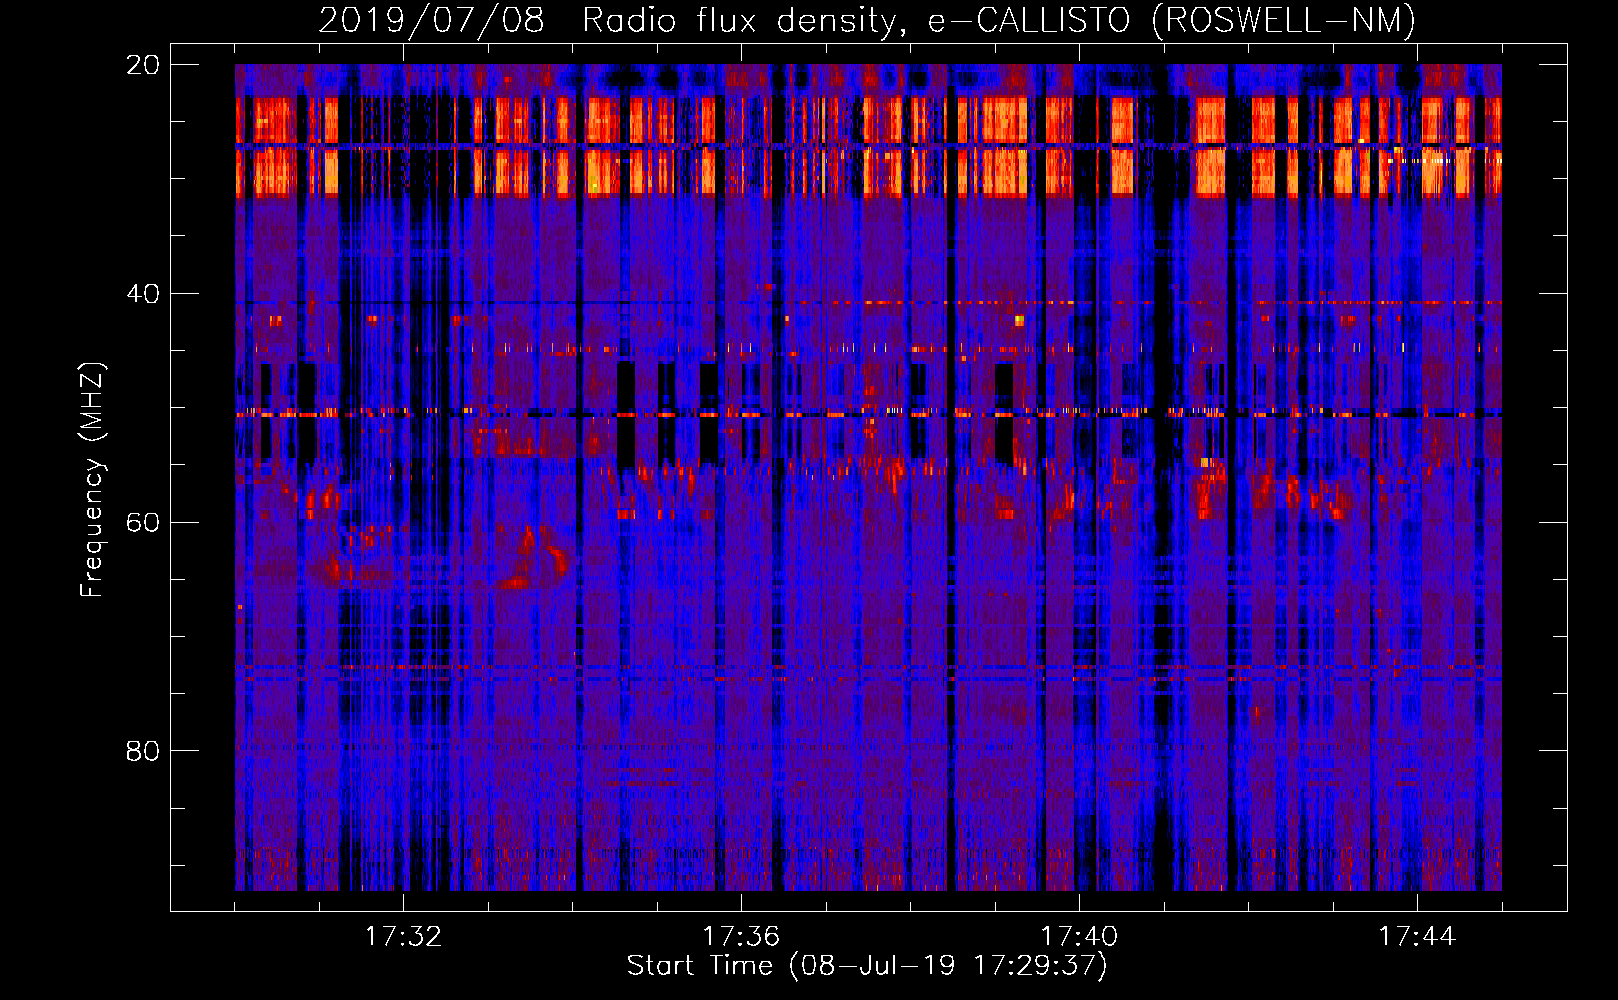1618x1000 pixels.
Task: Click the 'Start Time (08-Jul-19 17:29:37)' label
Action: [867, 966]
